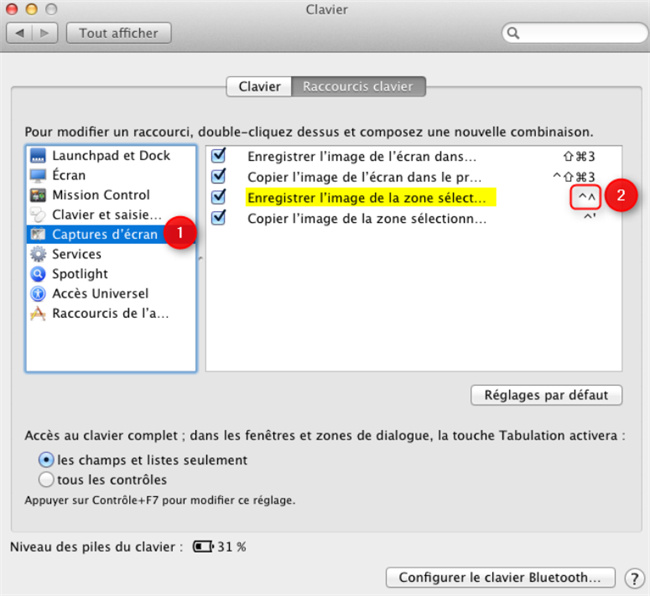
Task: Select Launchpad et Dock icon in sidebar
Action: click(x=38, y=155)
